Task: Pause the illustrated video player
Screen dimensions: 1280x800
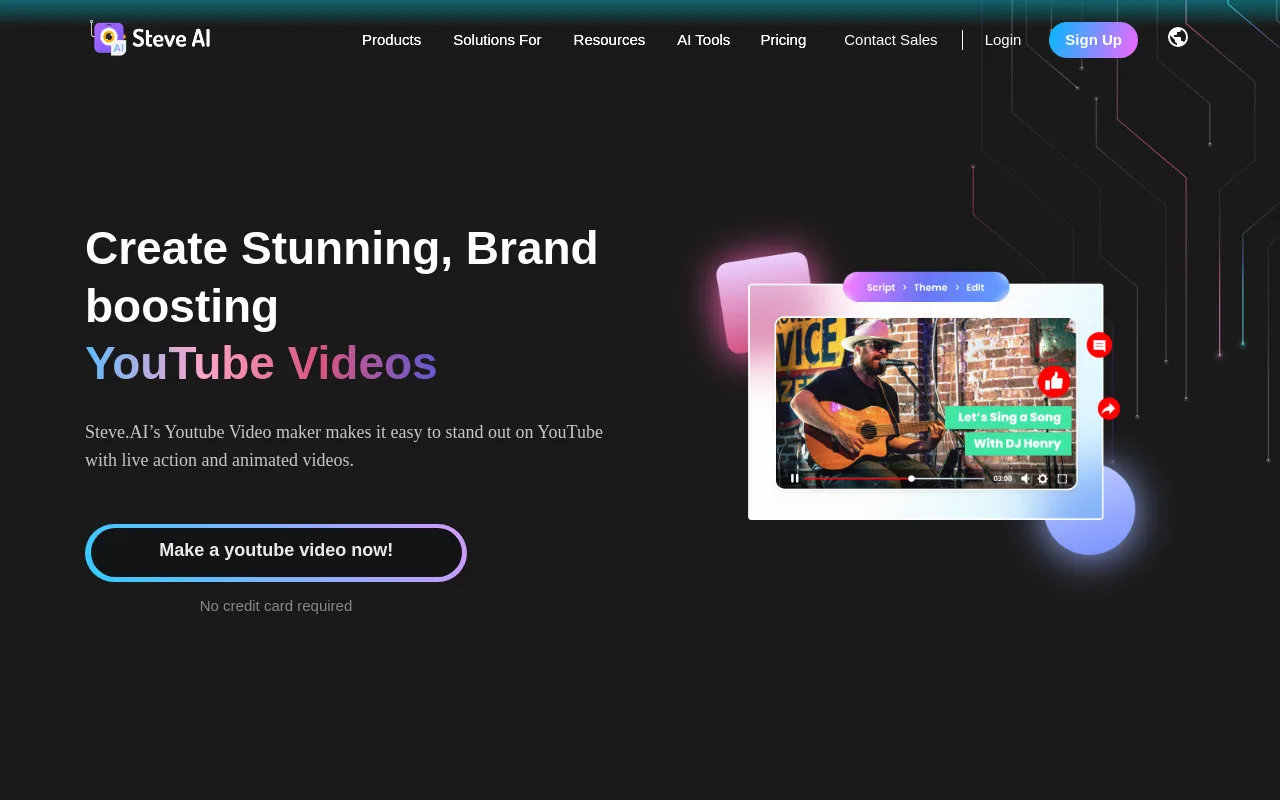Action: (x=795, y=478)
